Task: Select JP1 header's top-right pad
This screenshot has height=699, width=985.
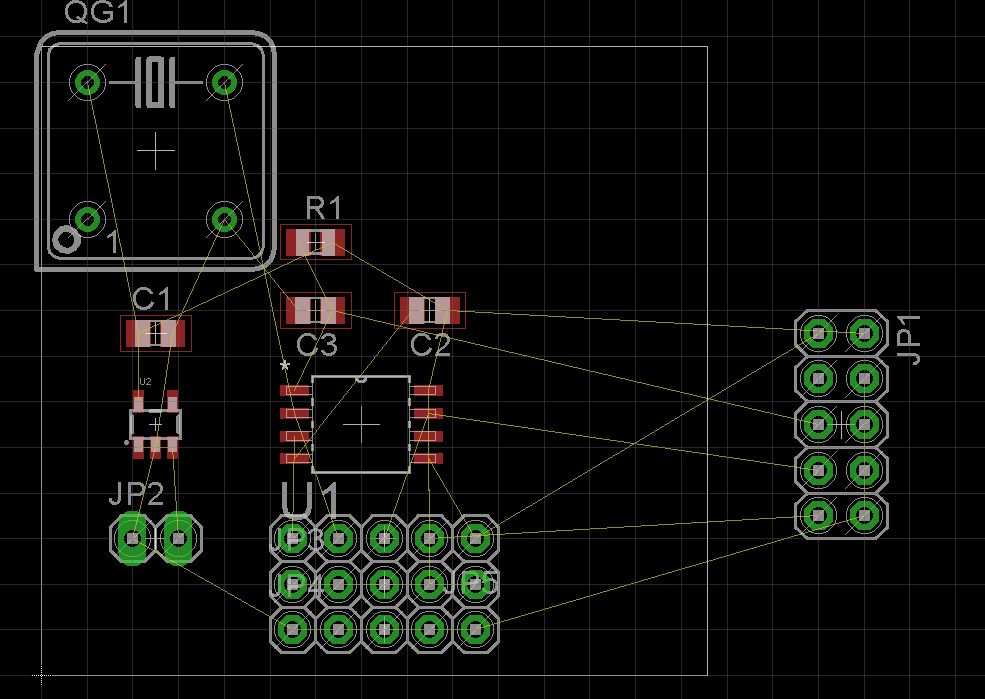Action: [864, 333]
